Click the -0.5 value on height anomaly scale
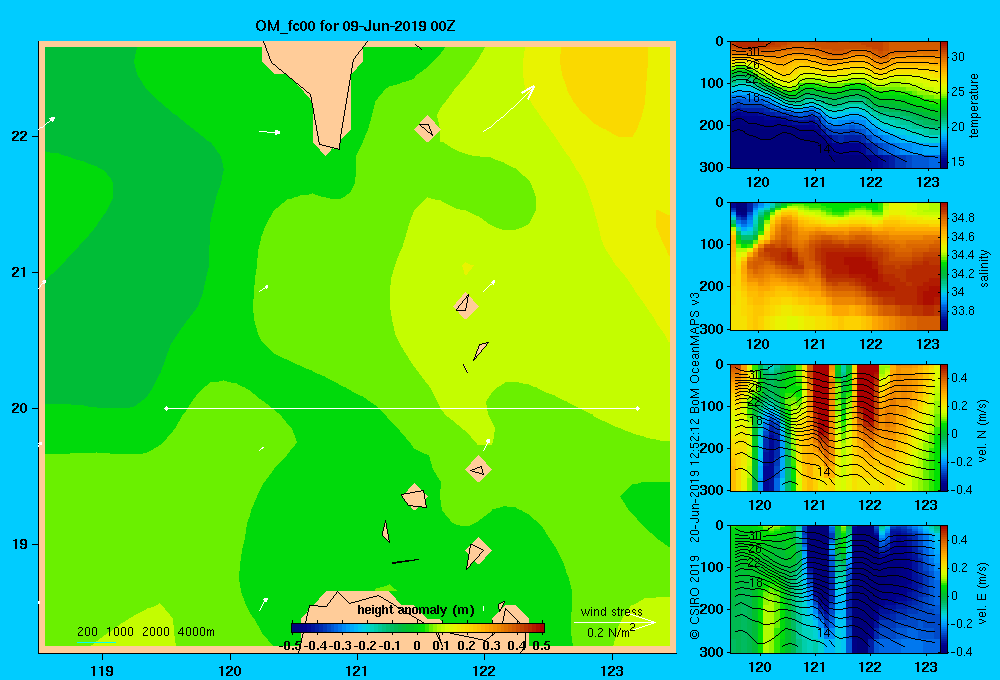 tap(290, 646)
